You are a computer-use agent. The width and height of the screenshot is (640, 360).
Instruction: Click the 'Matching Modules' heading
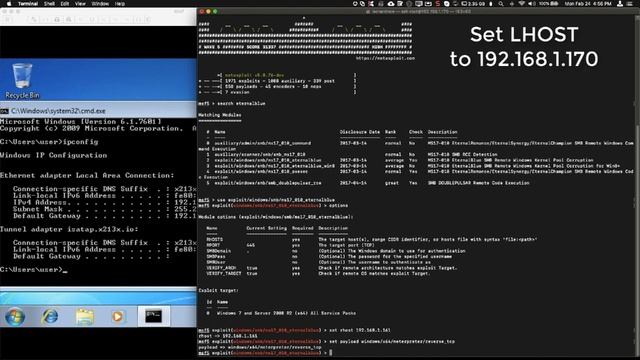click(220, 115)
